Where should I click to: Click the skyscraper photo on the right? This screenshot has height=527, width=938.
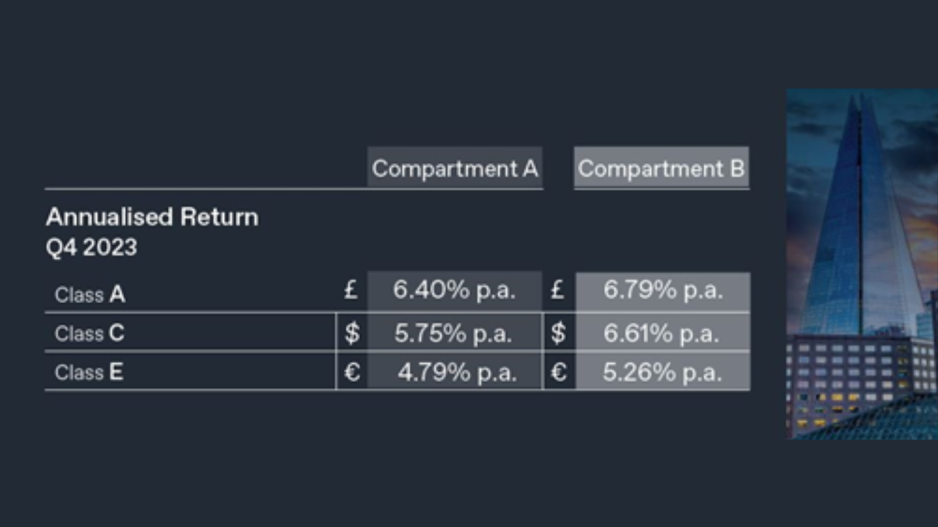click(x=862, y=264)
